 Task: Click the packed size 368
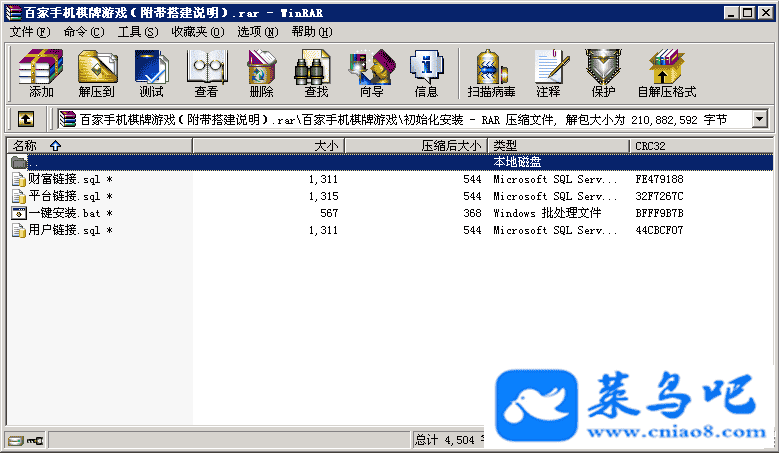point(472,213)
